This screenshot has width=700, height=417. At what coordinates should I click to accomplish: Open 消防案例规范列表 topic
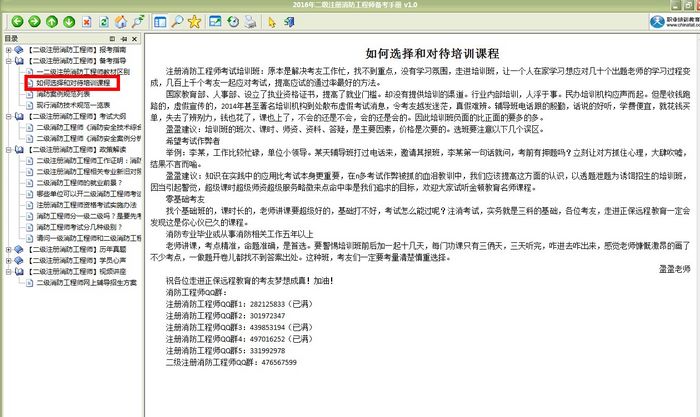tap(63, 94)
